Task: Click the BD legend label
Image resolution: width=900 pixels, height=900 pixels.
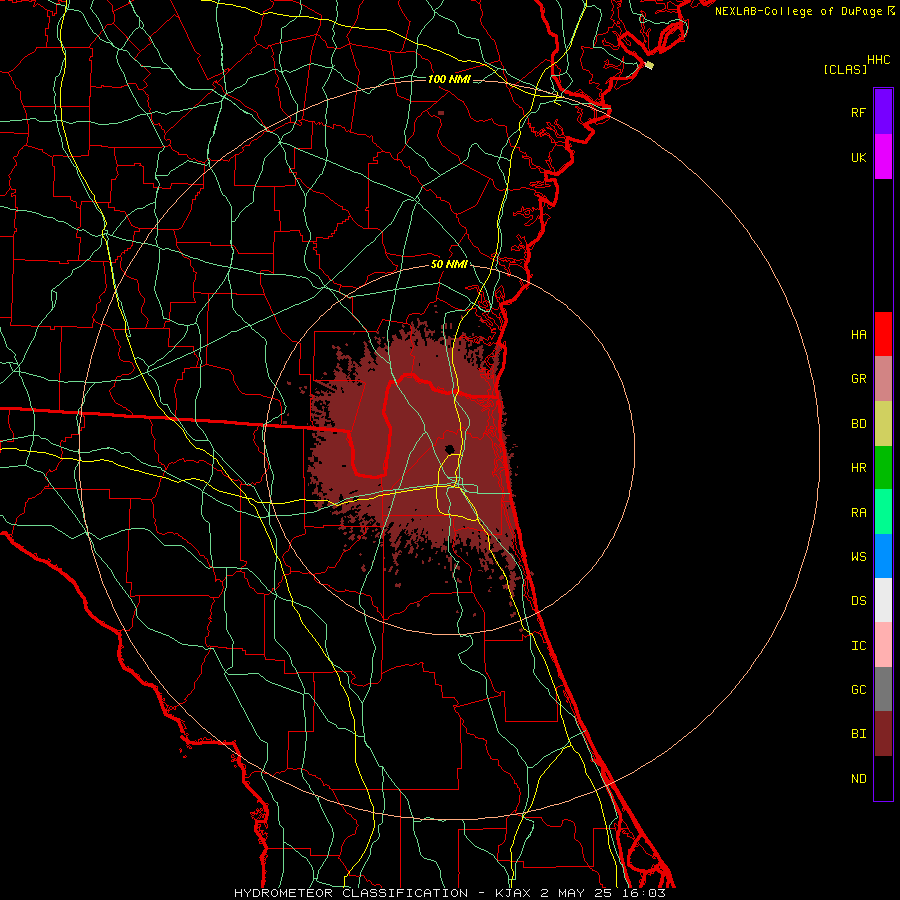Action: click(x=858, y=424)
